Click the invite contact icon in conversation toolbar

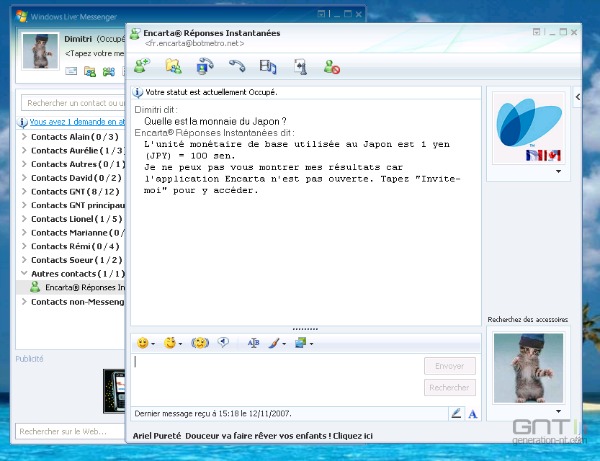(143, 67)
